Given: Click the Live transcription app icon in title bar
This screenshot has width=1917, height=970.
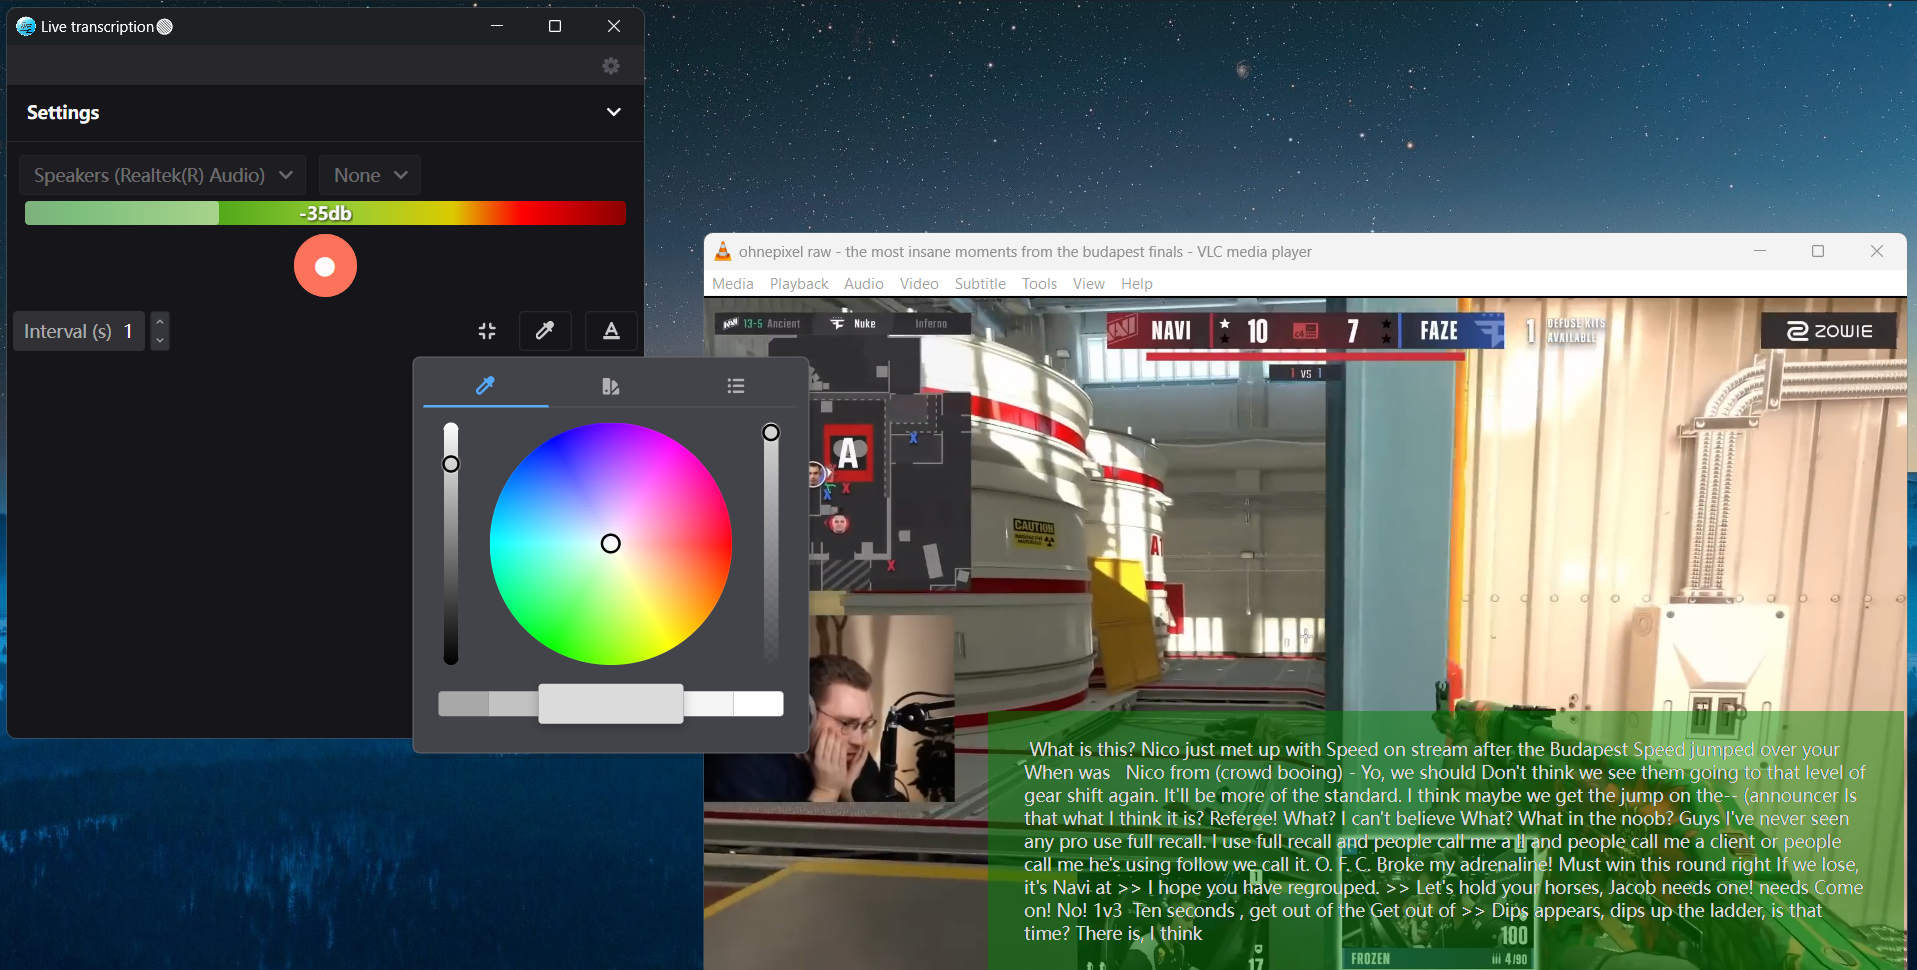Looking at the screenshot, I should point(26,26).
